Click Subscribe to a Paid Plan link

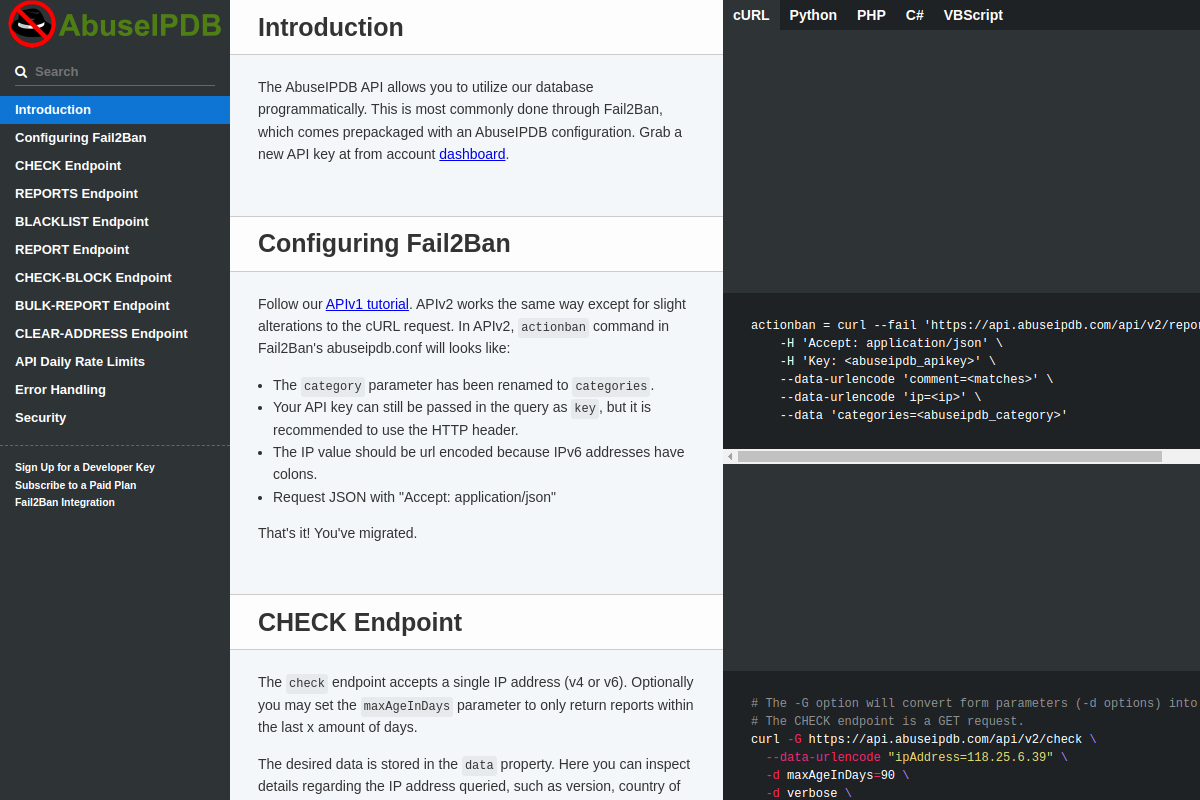click(76, 485)
